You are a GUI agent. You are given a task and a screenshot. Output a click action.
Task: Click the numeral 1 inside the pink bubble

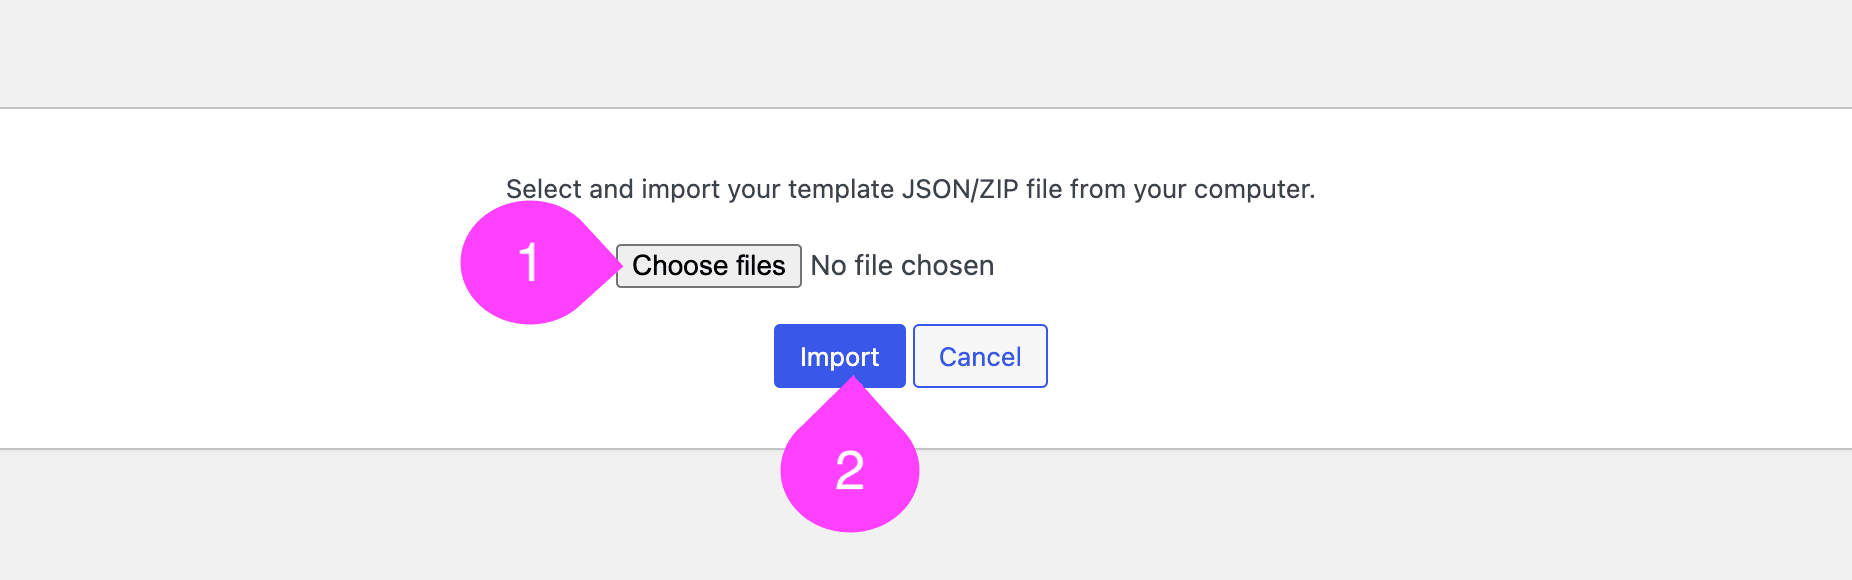tap(529, 263)
